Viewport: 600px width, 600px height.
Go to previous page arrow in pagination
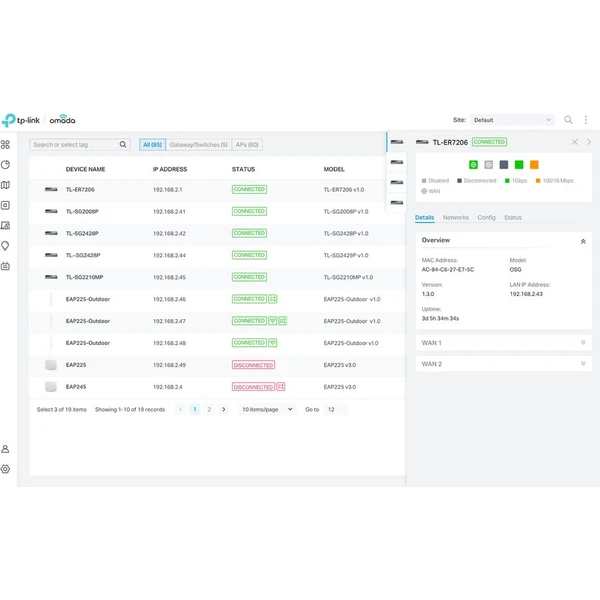click(180, 409)
